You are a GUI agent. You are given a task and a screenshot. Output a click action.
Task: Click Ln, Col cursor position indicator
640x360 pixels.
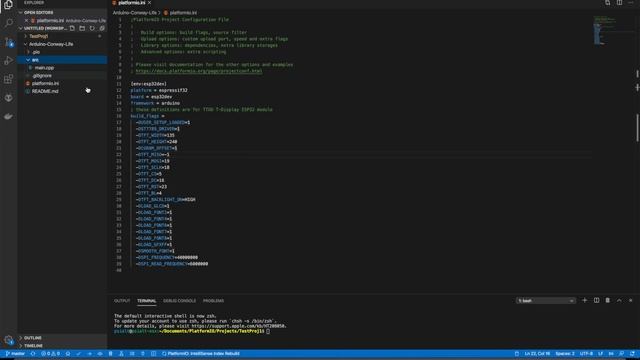[537, 353]
